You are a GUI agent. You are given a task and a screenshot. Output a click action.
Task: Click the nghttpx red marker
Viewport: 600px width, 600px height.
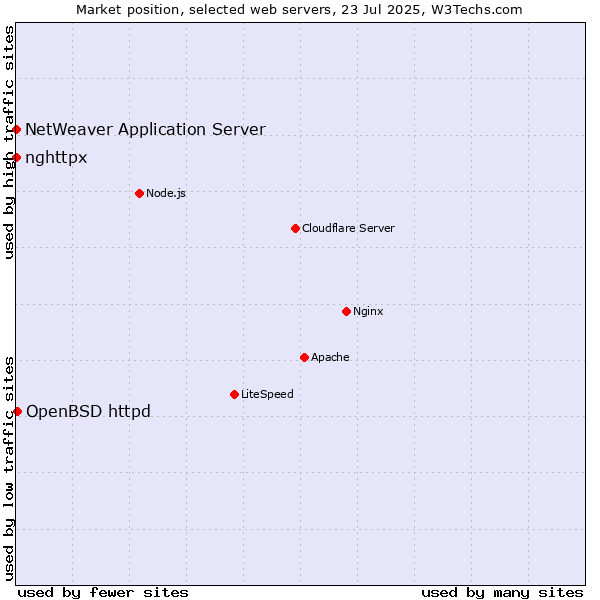coord(16,158)
